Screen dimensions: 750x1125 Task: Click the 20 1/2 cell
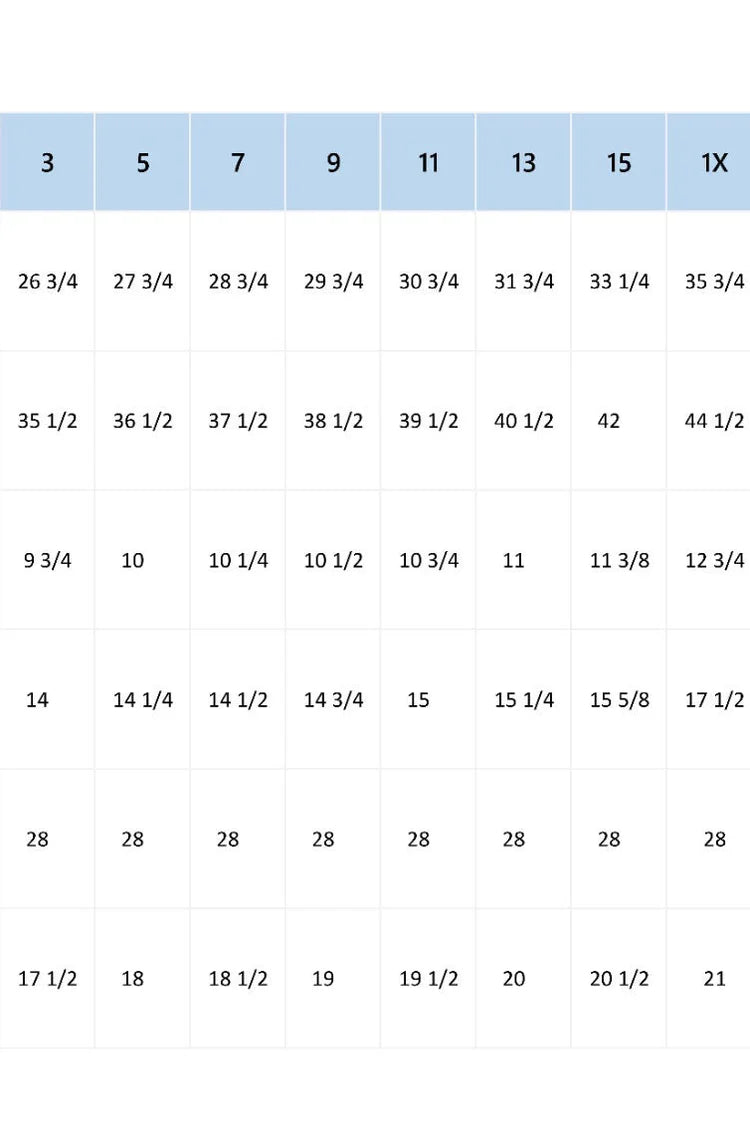(x=619, y=979)
